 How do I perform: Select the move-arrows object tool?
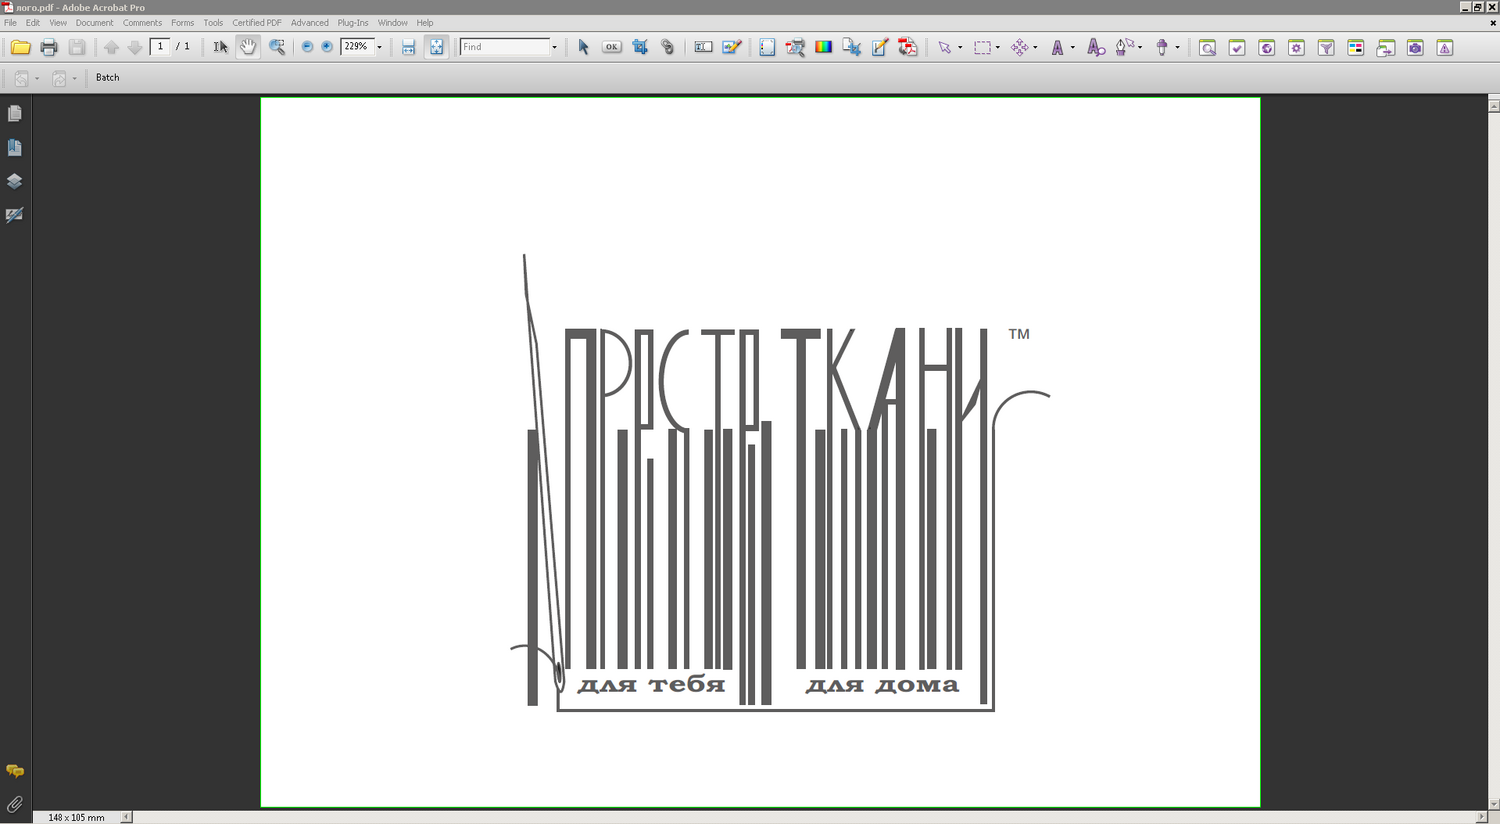click(1020, 47)
